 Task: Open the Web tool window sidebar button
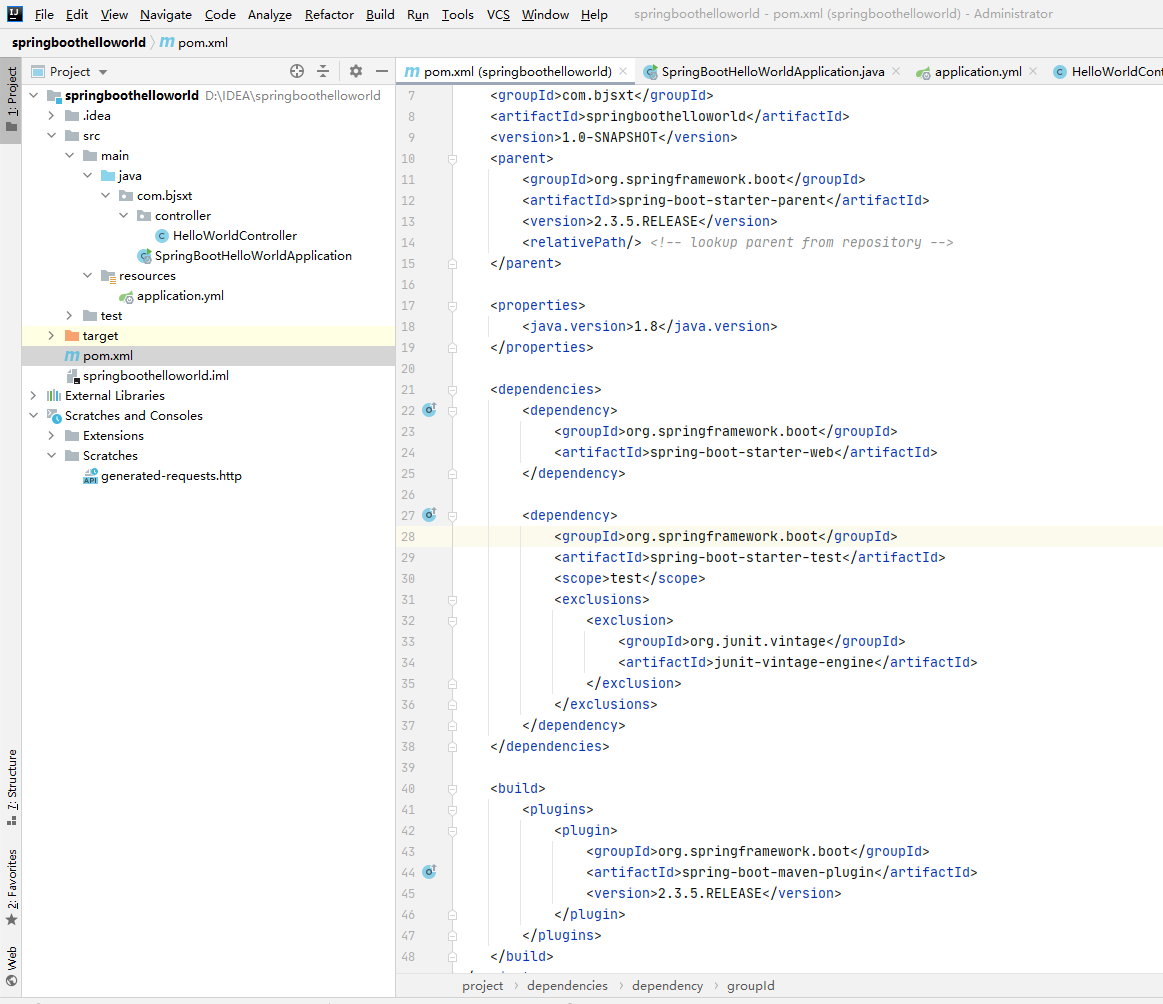point(11,966)
